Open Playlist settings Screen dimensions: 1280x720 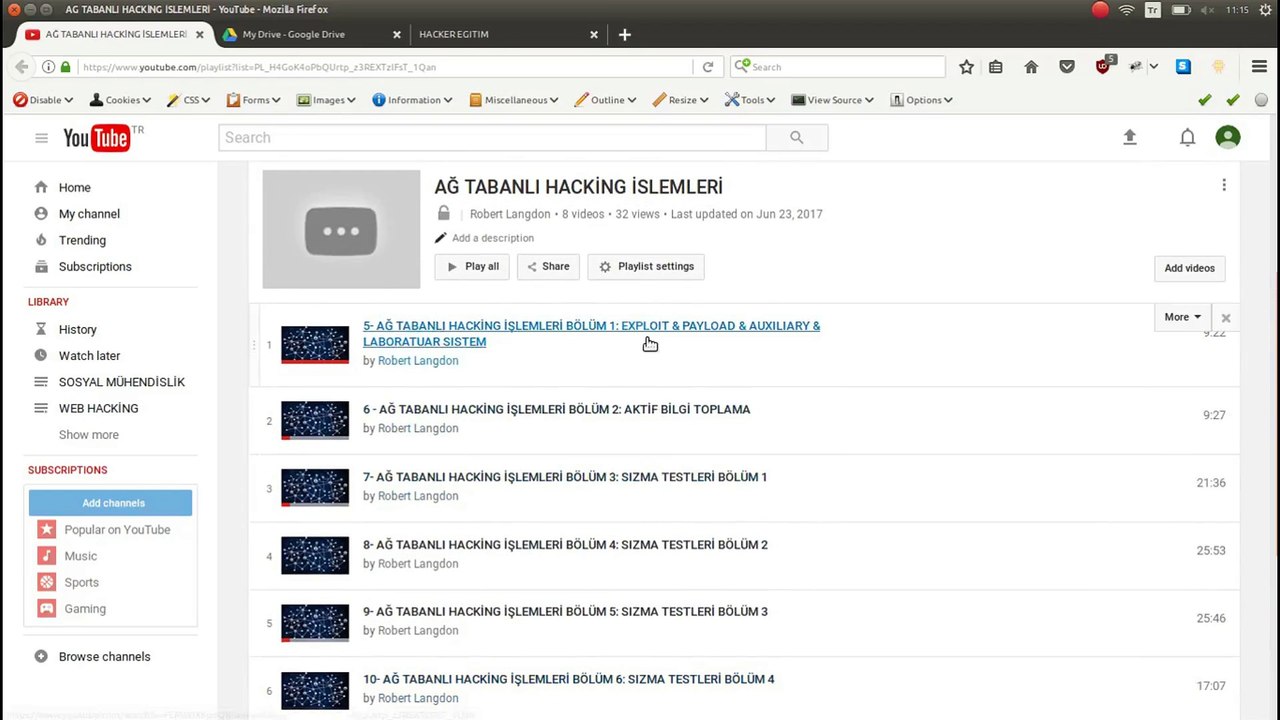(x=646, y=267)
